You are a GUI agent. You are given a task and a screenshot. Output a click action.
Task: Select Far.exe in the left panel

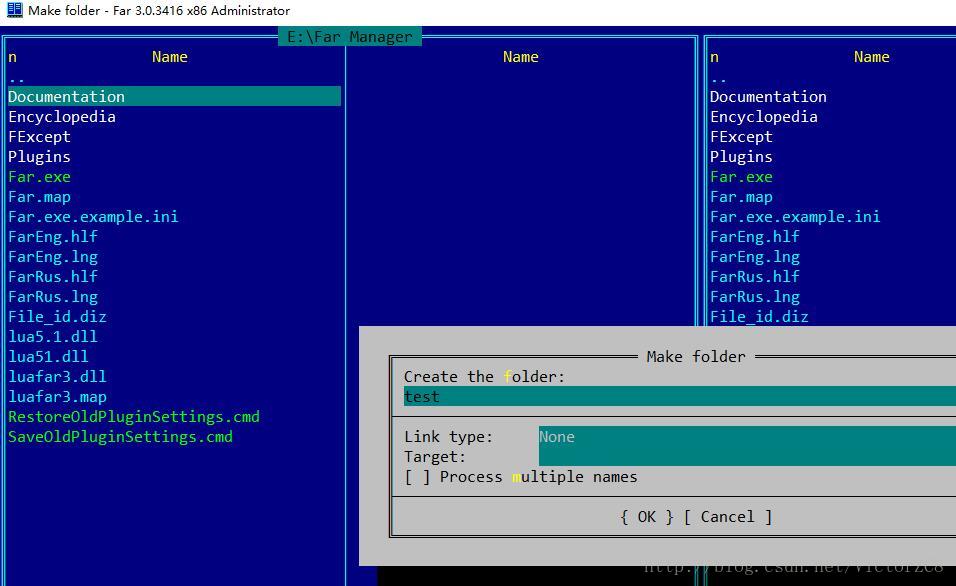coord(40,177)
